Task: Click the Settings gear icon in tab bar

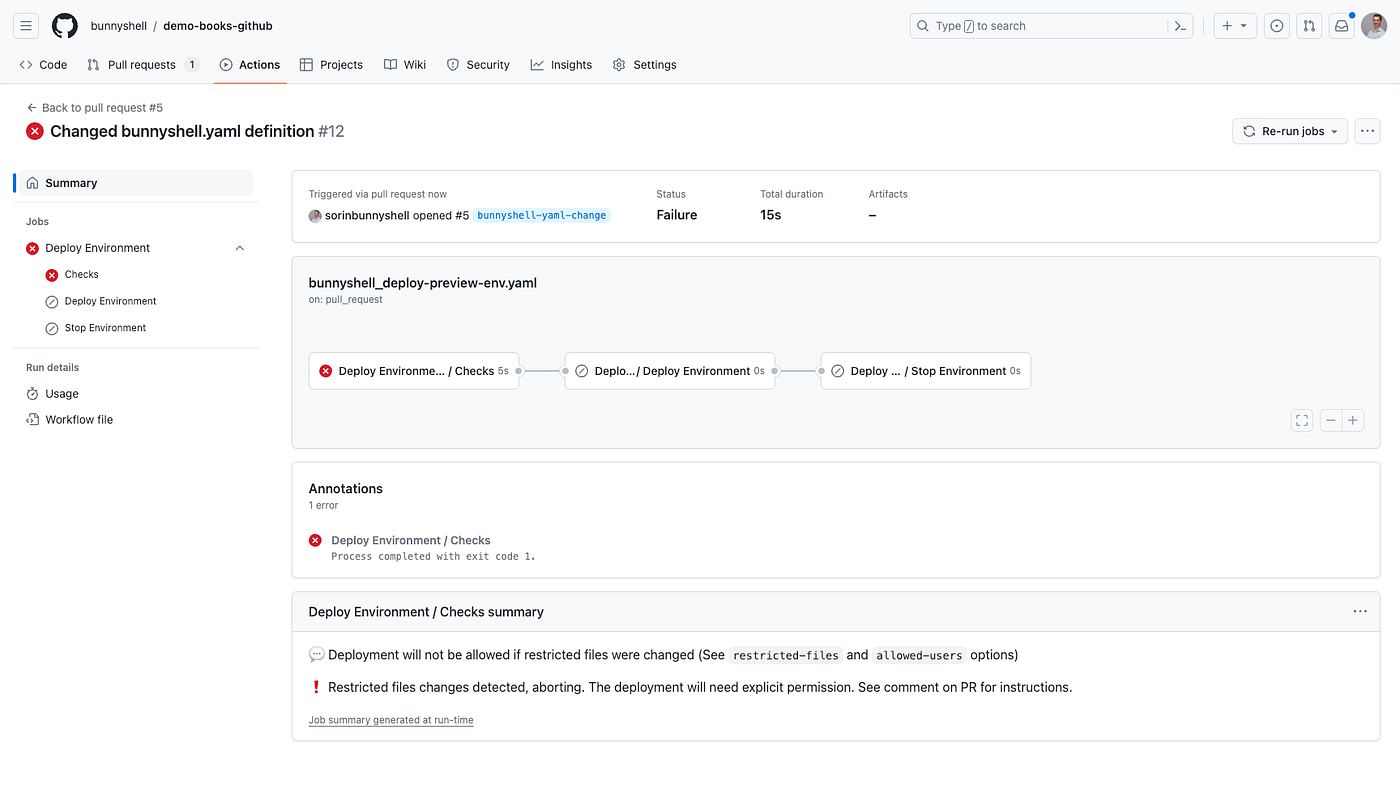Action: click(619, 64)
